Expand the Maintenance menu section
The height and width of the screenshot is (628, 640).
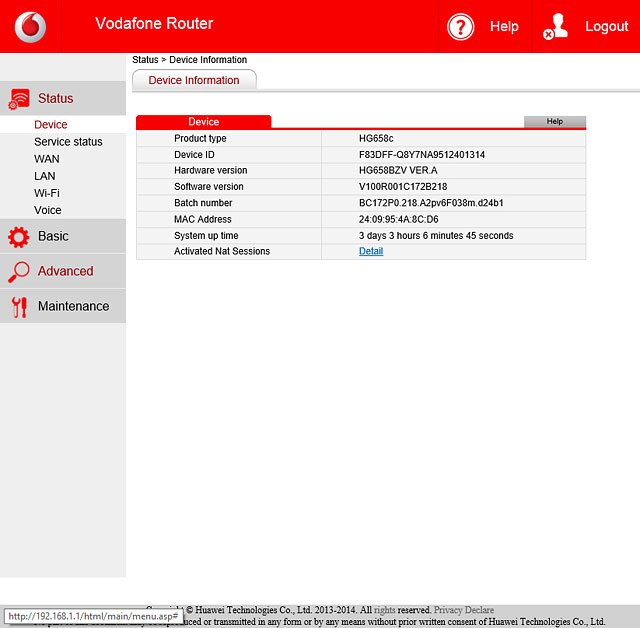coord(63,306)
